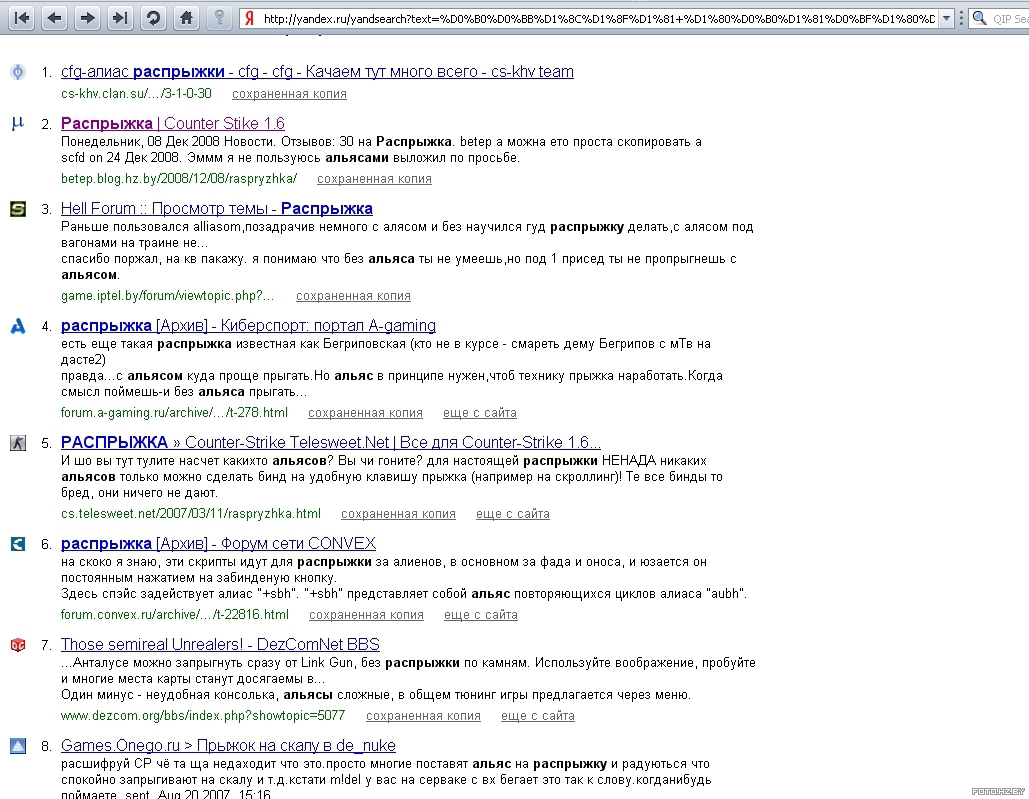Open 'сохраненная копия' for forum.a-gaming.ru result
Screen dimensions: 1029x799
coord(366,413)
